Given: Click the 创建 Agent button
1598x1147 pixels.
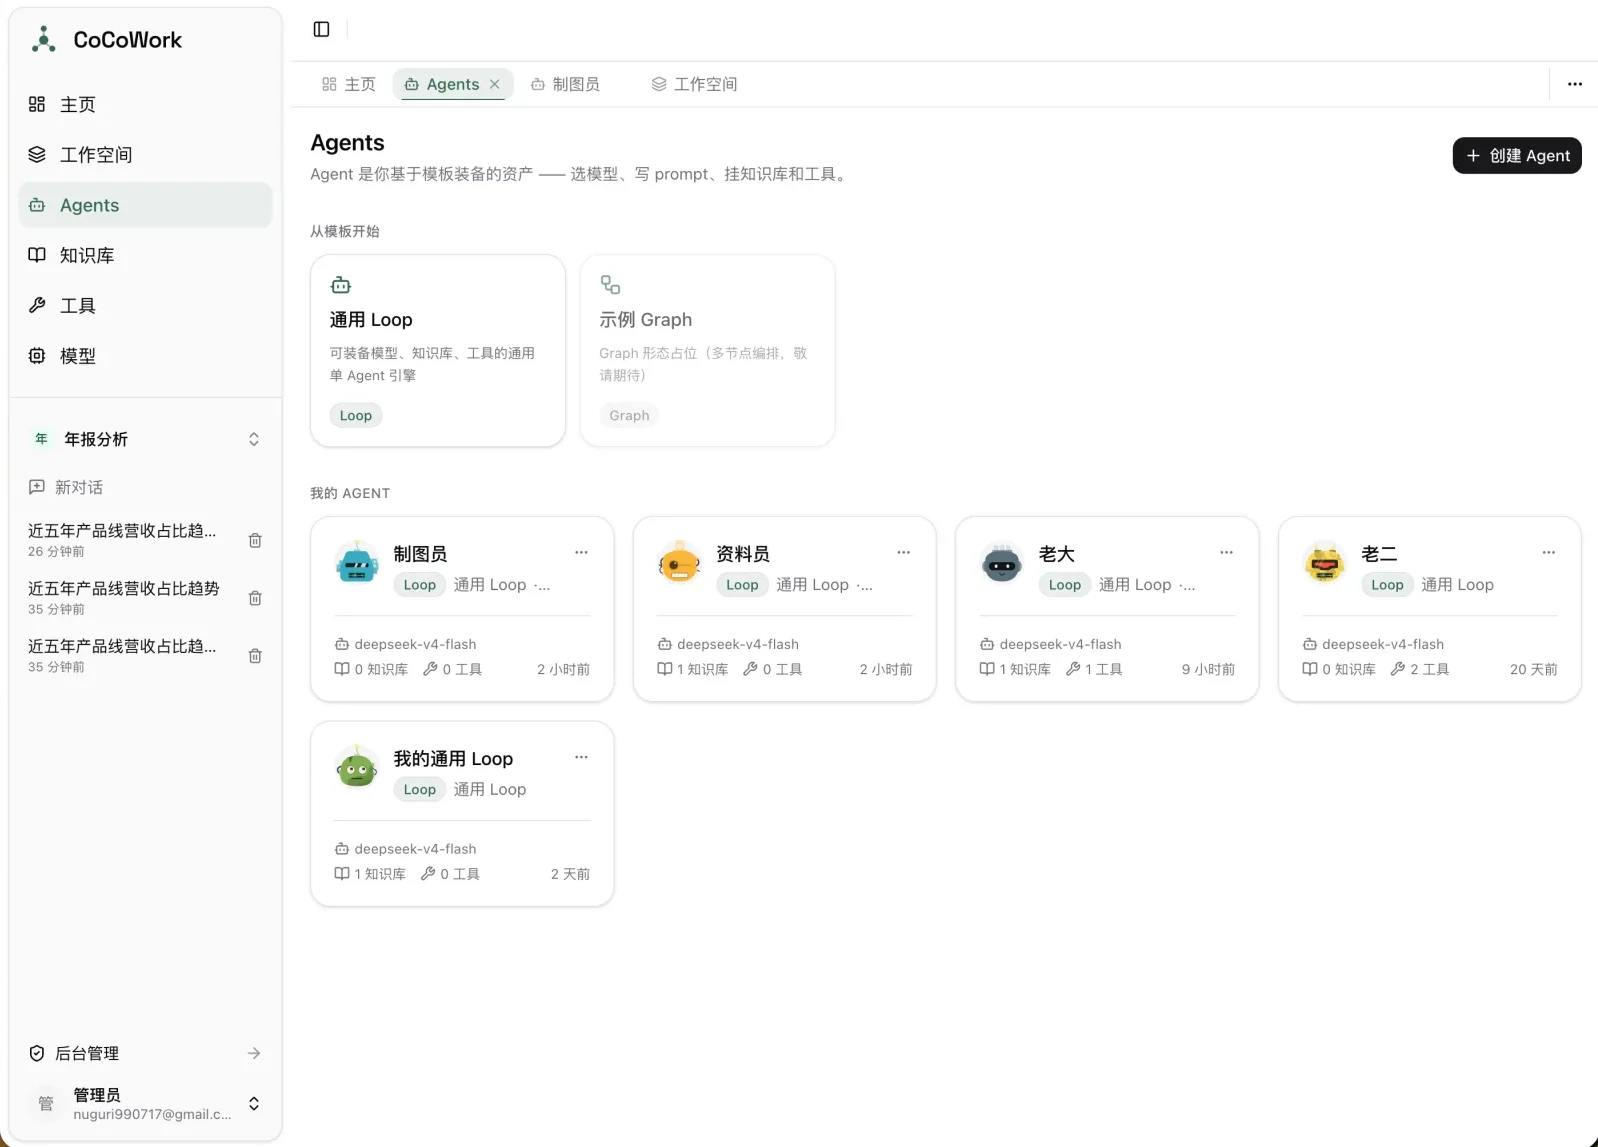Looking at the screenshot, I should click(x=1516, y=155).
